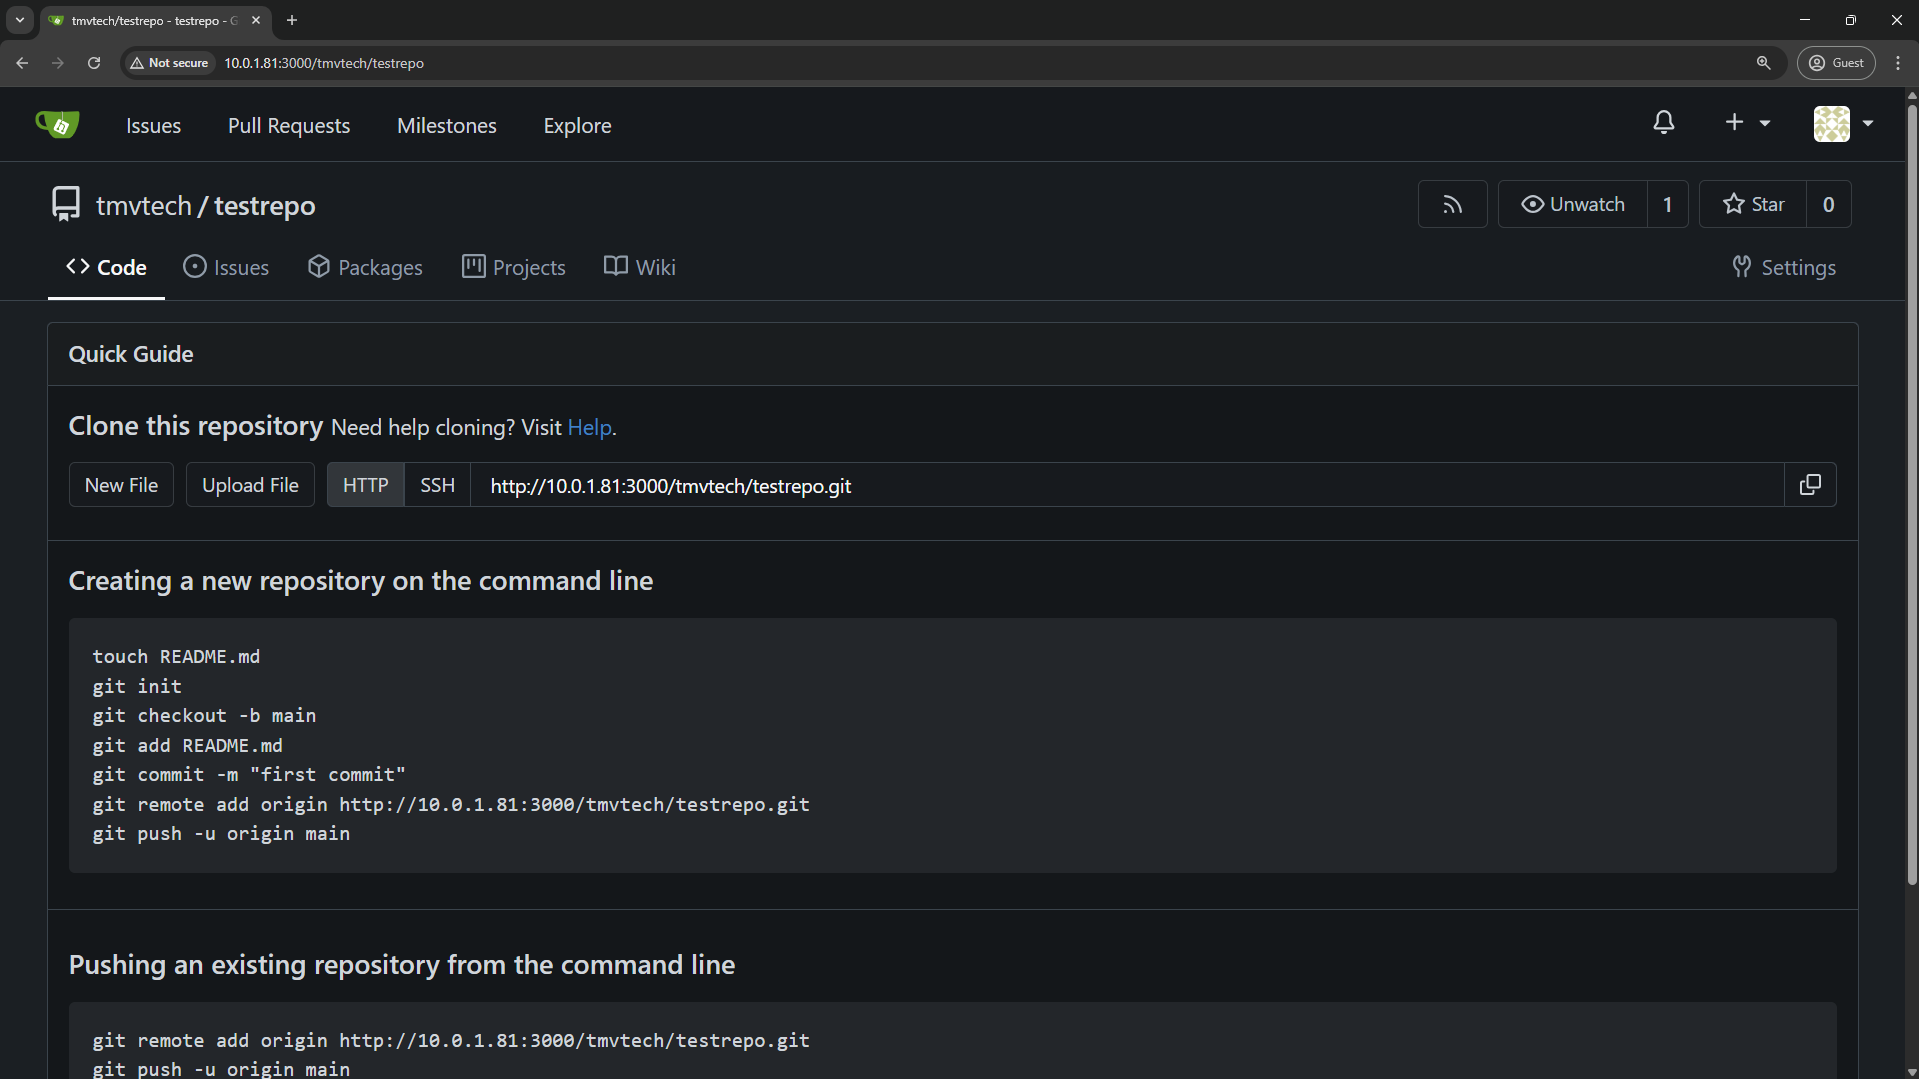Switch the clone URL to SSH
This screenshot has width=1919, height=1079.
(x=437, y=485)
